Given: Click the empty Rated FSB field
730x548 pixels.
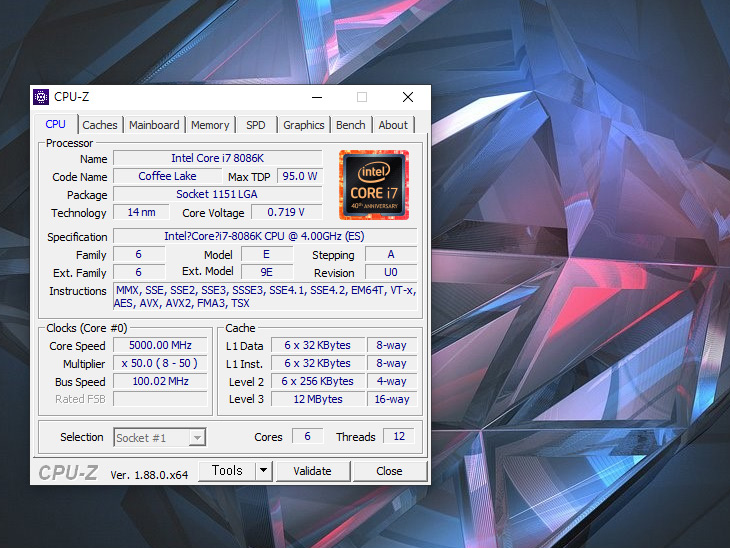Looking at the screenshot, I should (160, 399).
